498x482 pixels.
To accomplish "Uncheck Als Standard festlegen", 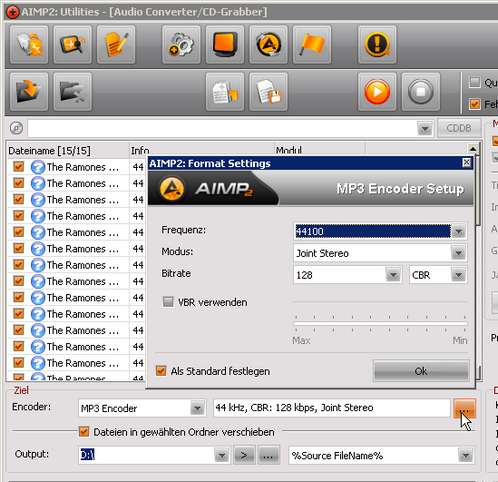I will 161,371.
